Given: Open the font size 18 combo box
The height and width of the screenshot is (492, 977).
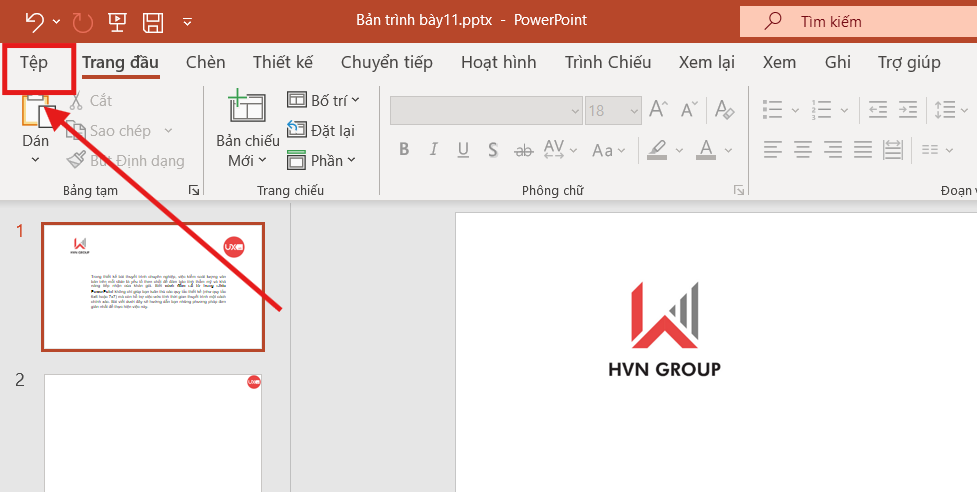Looking at the screenshot, I should [x=613, y=111].
